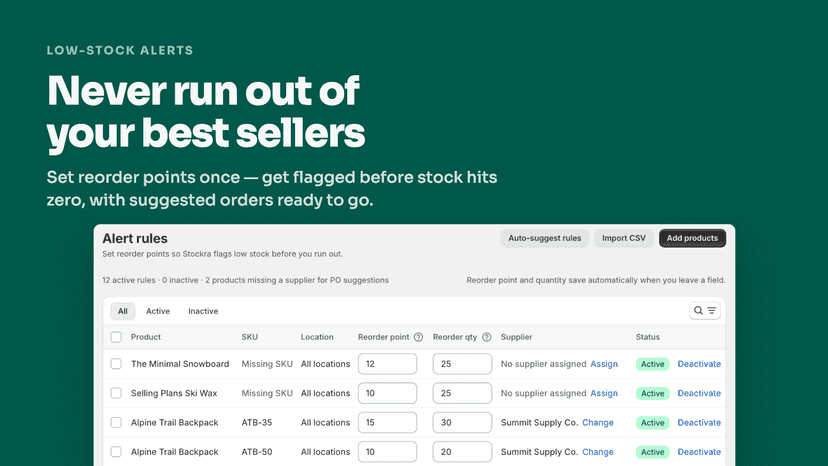Edit reorder qty field for Ski Wax

pos(462,393)
